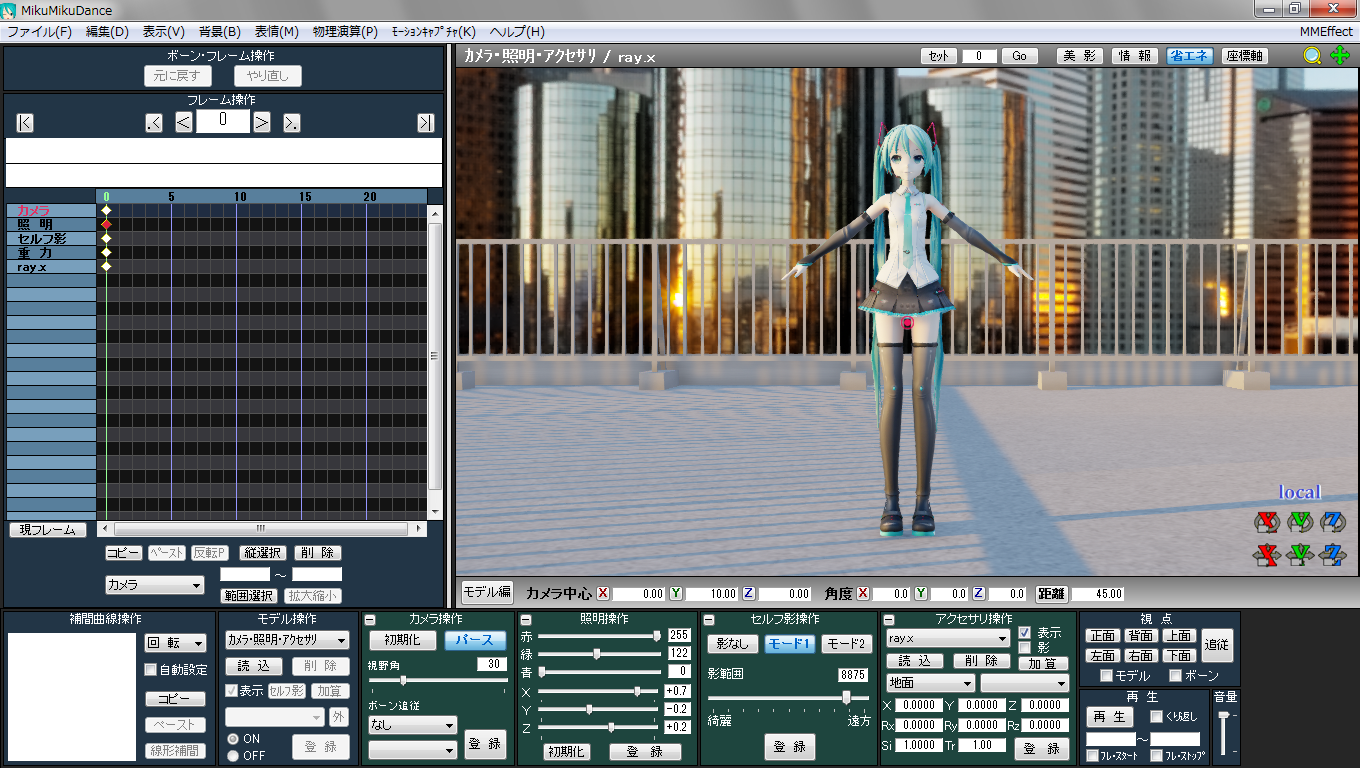
Task: Click the local coordinate label
Action: pos(1300,492)
